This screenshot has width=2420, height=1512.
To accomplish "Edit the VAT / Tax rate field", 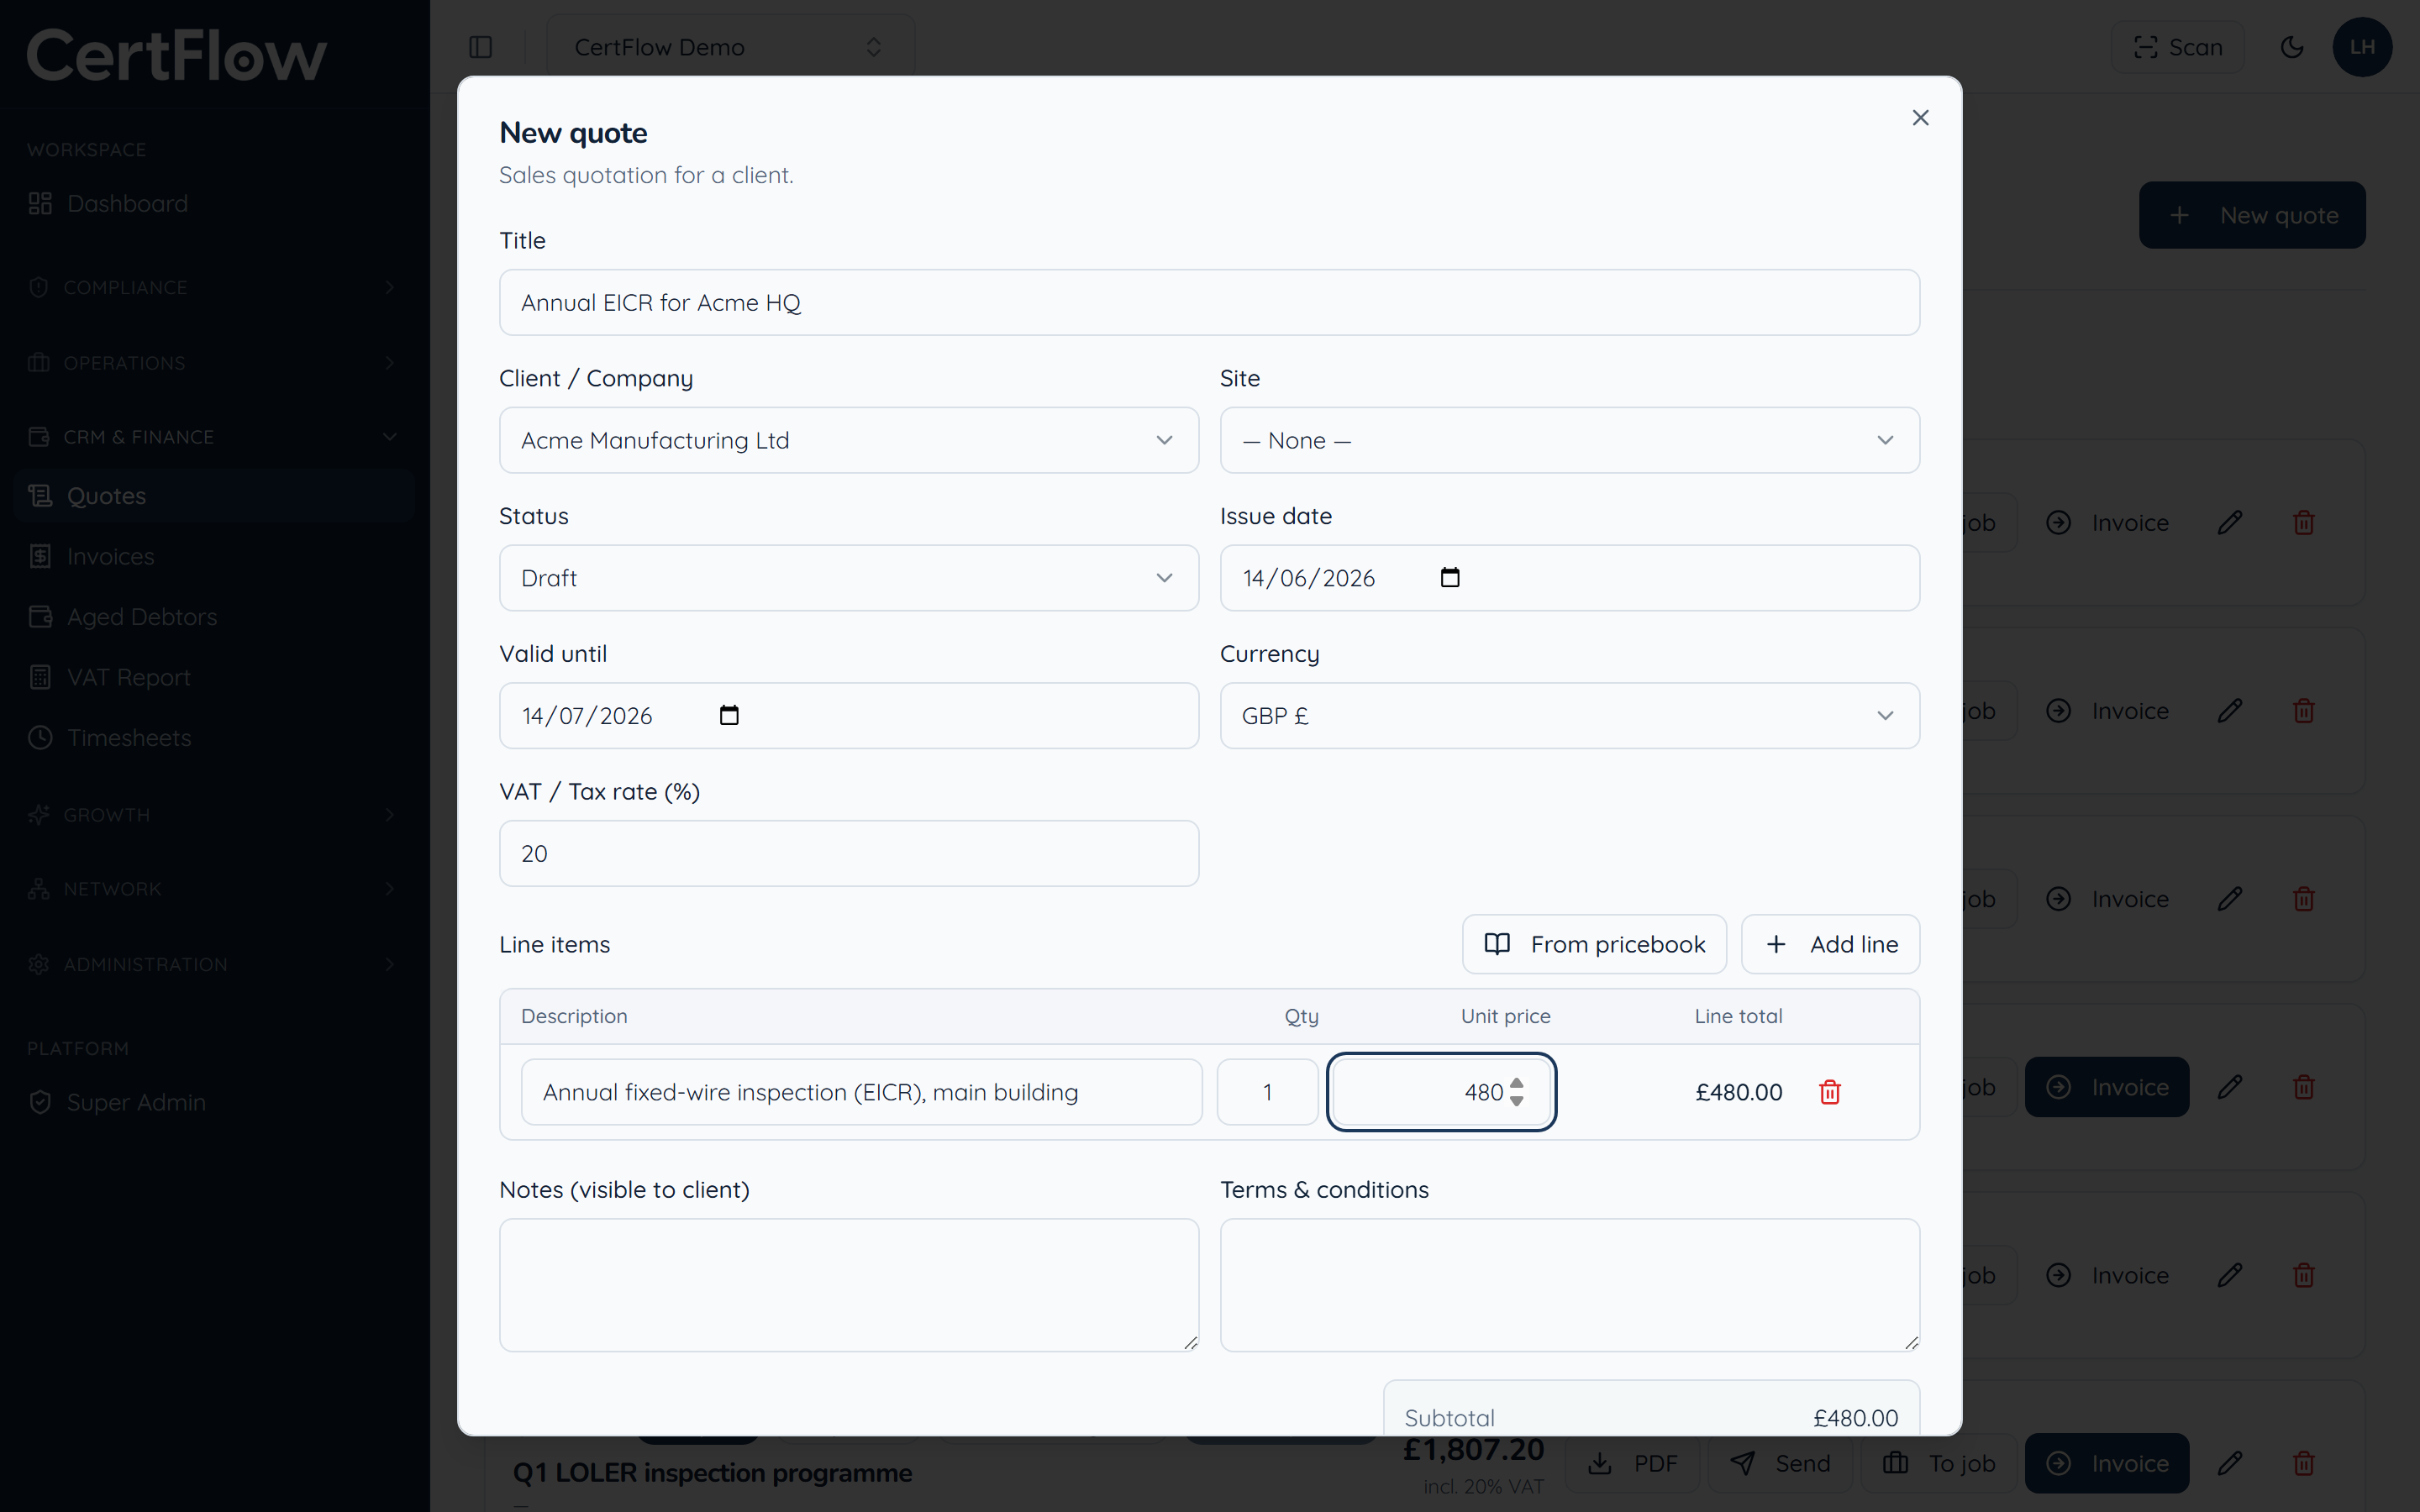I will 849,853.
